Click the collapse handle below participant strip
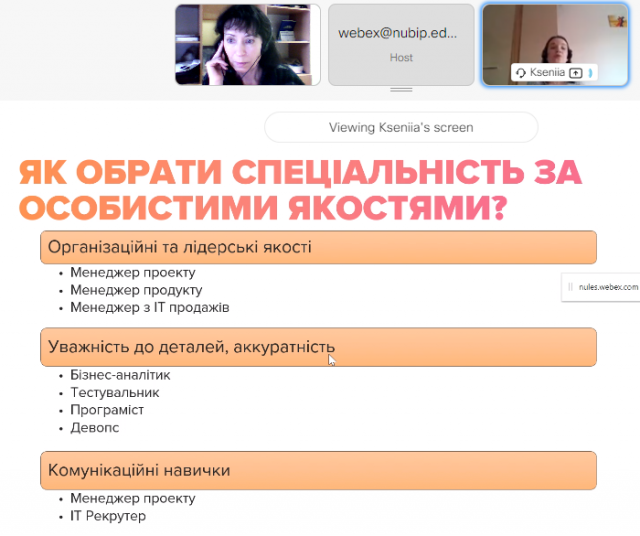The image size is (640, 536). pos(401,90)
